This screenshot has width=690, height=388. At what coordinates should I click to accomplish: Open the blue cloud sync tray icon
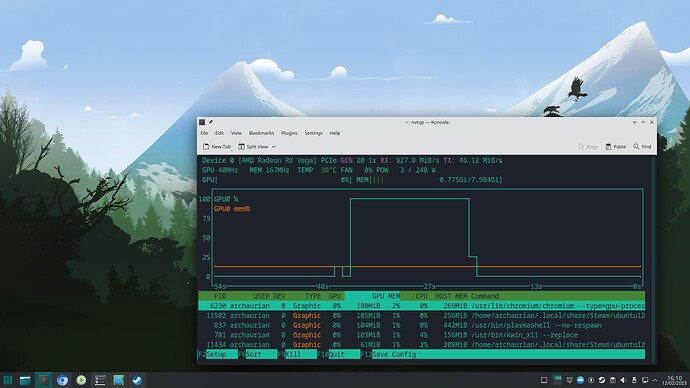(580, 380)
